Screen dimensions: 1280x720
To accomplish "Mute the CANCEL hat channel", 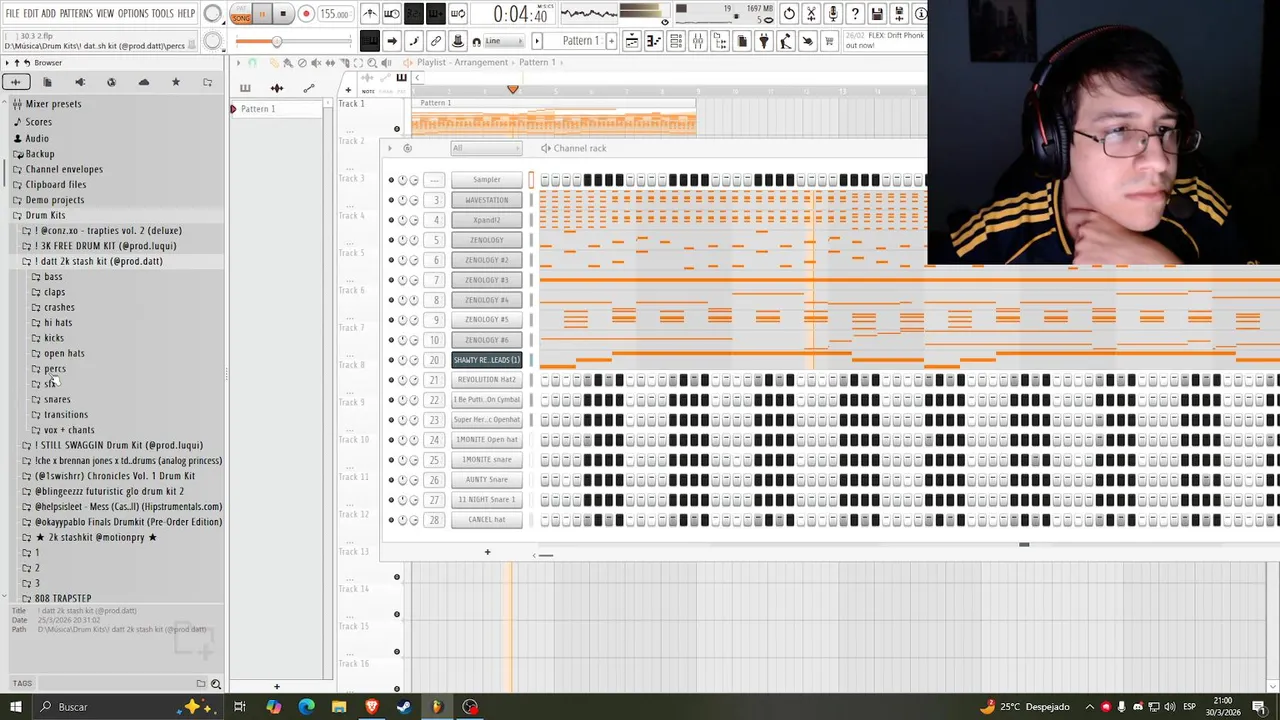I will click(391, 520).
